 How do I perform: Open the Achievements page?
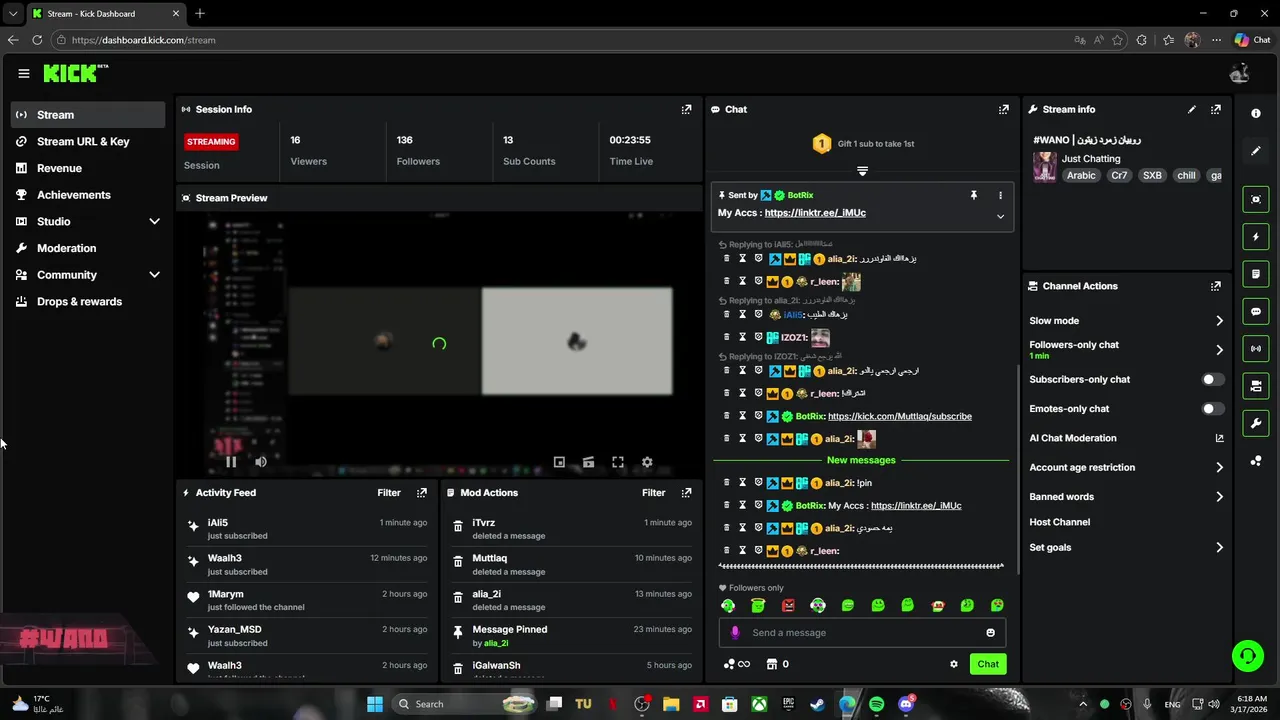point(88,195)
